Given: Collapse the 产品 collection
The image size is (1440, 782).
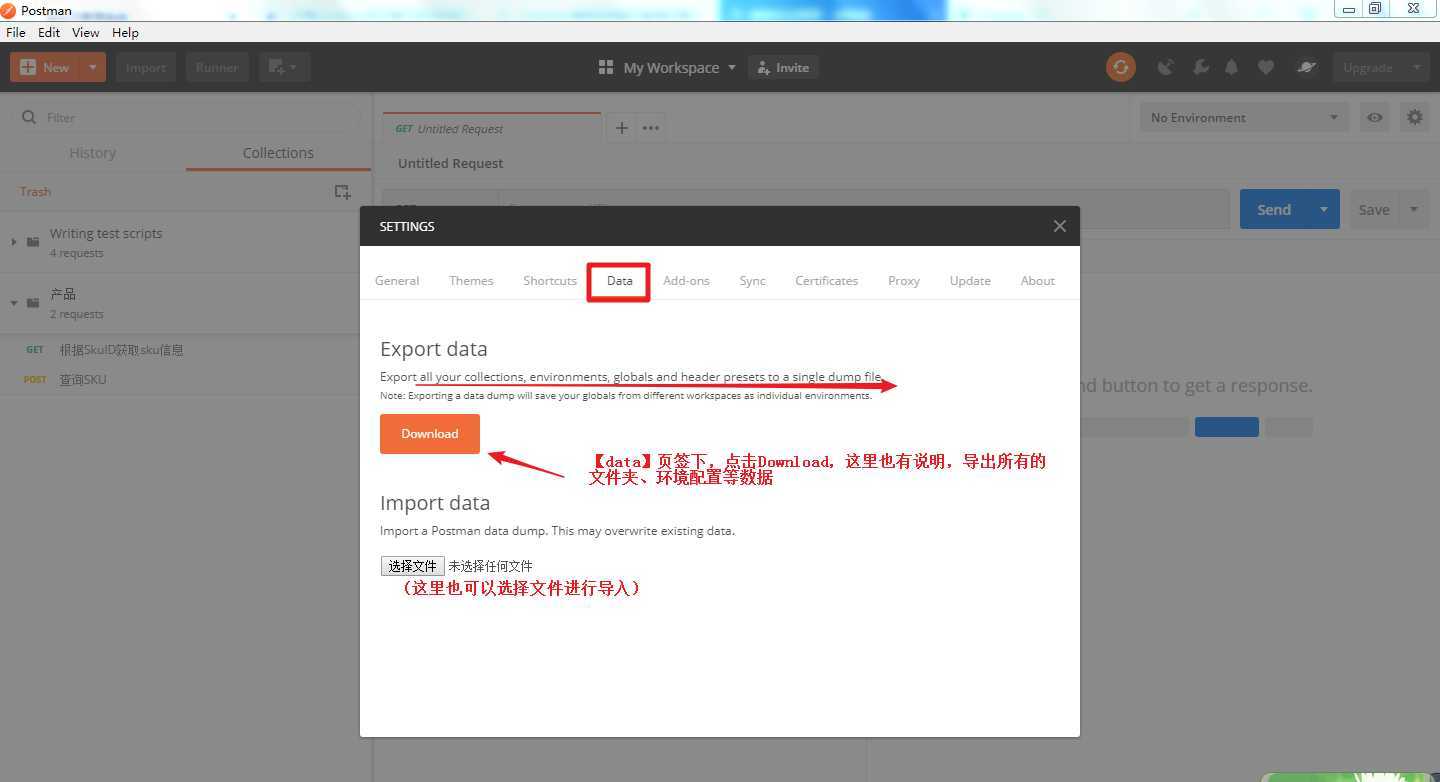Looking at the screenshot, I should [x=14, y=303].
